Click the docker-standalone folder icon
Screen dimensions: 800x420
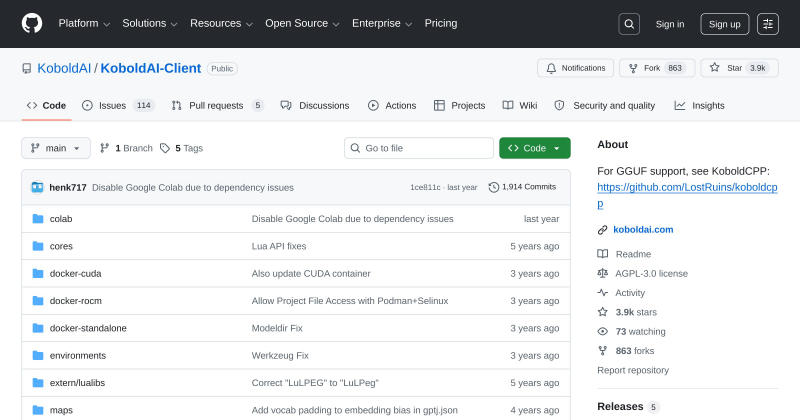pos(38,328)
